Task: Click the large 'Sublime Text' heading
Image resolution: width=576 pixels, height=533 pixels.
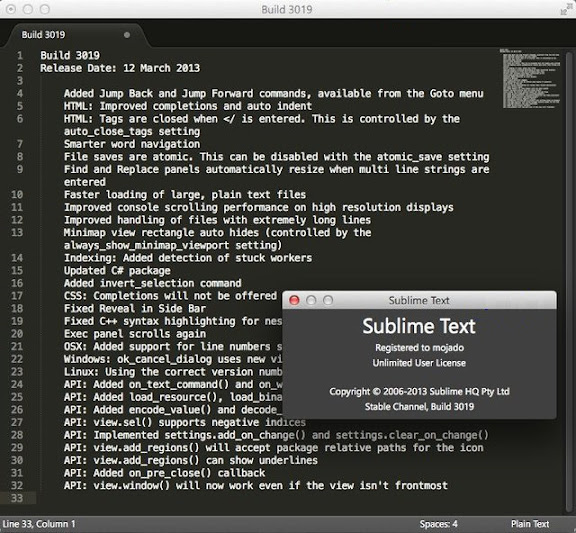Action: point(419,326)
